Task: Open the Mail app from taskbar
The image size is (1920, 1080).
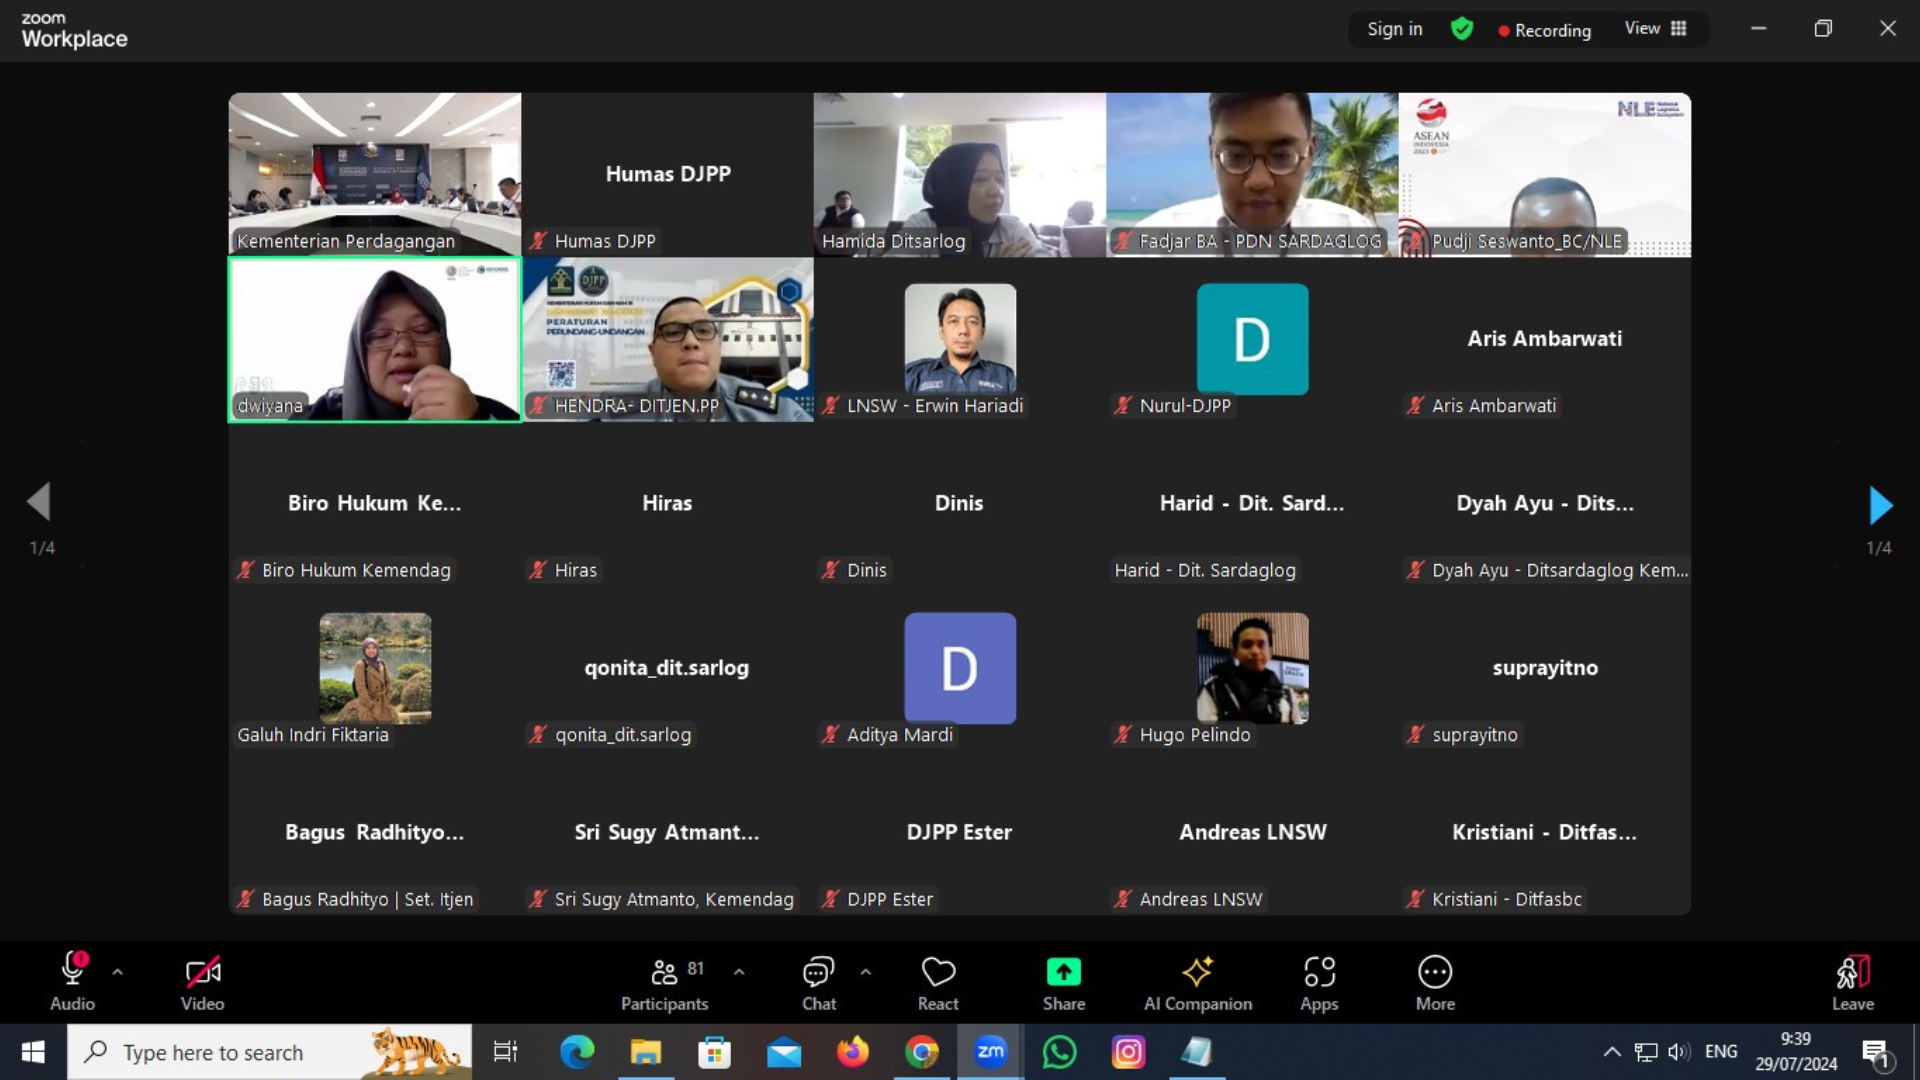Action: click(x=784, y=1052)
